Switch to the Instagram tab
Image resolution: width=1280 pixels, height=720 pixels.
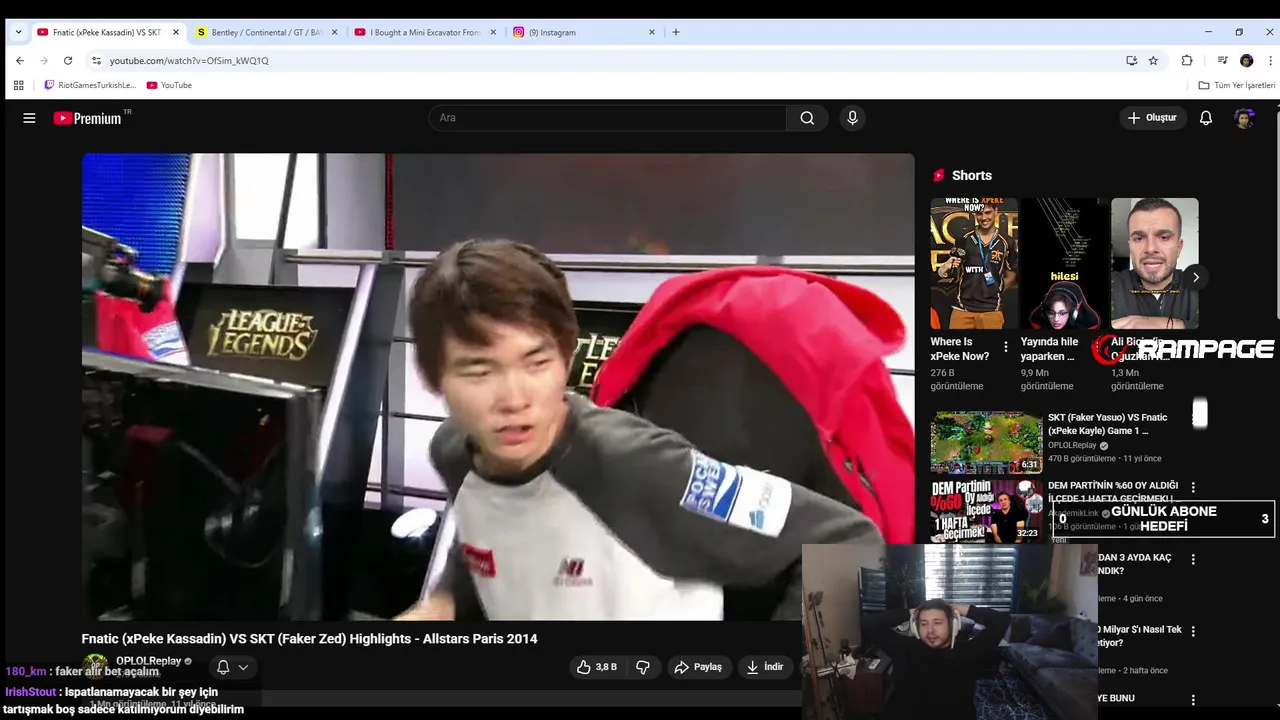click(585, 32)
